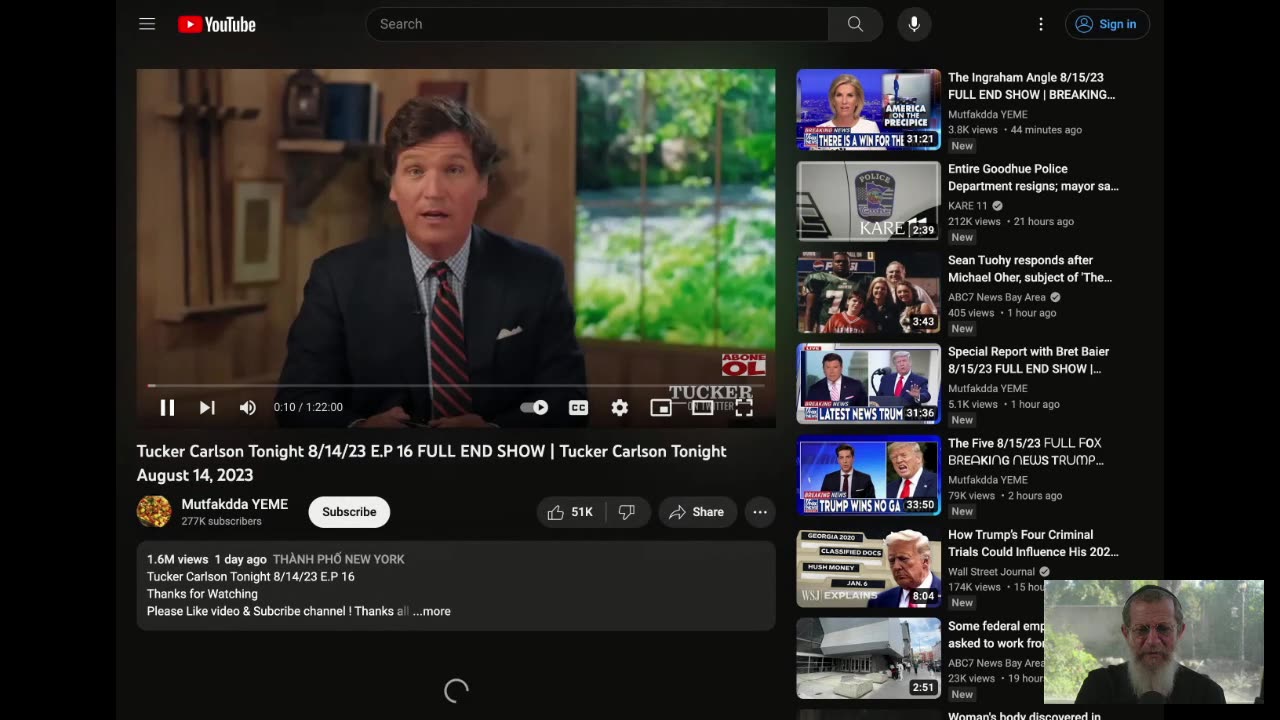Open the hamburger guide menu

point(147,24)
